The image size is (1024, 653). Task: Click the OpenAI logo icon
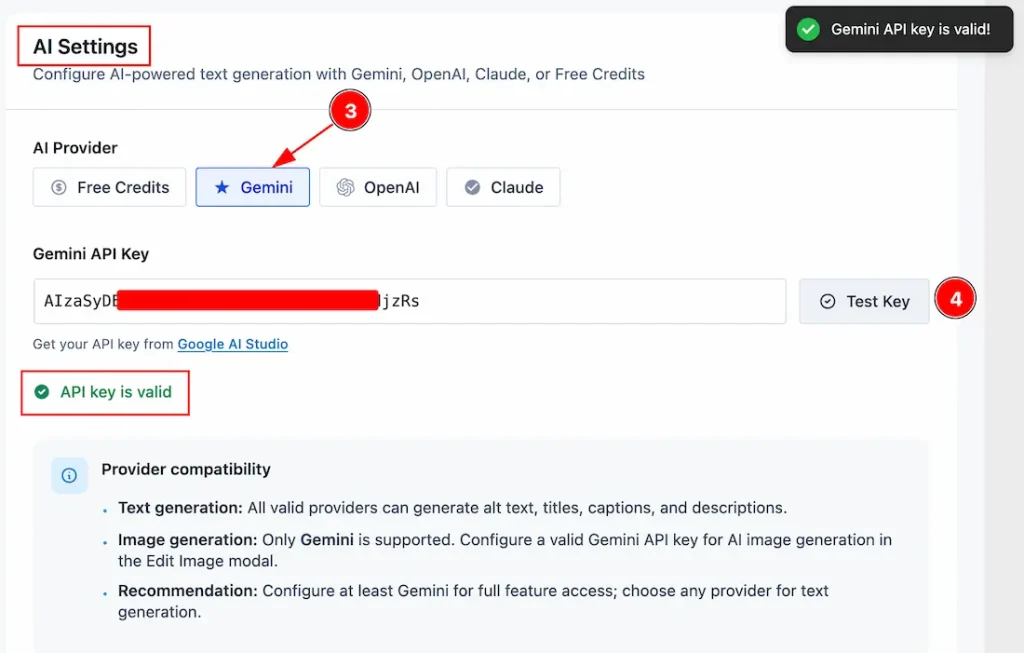pyautogui.click(x=345, y=187)
